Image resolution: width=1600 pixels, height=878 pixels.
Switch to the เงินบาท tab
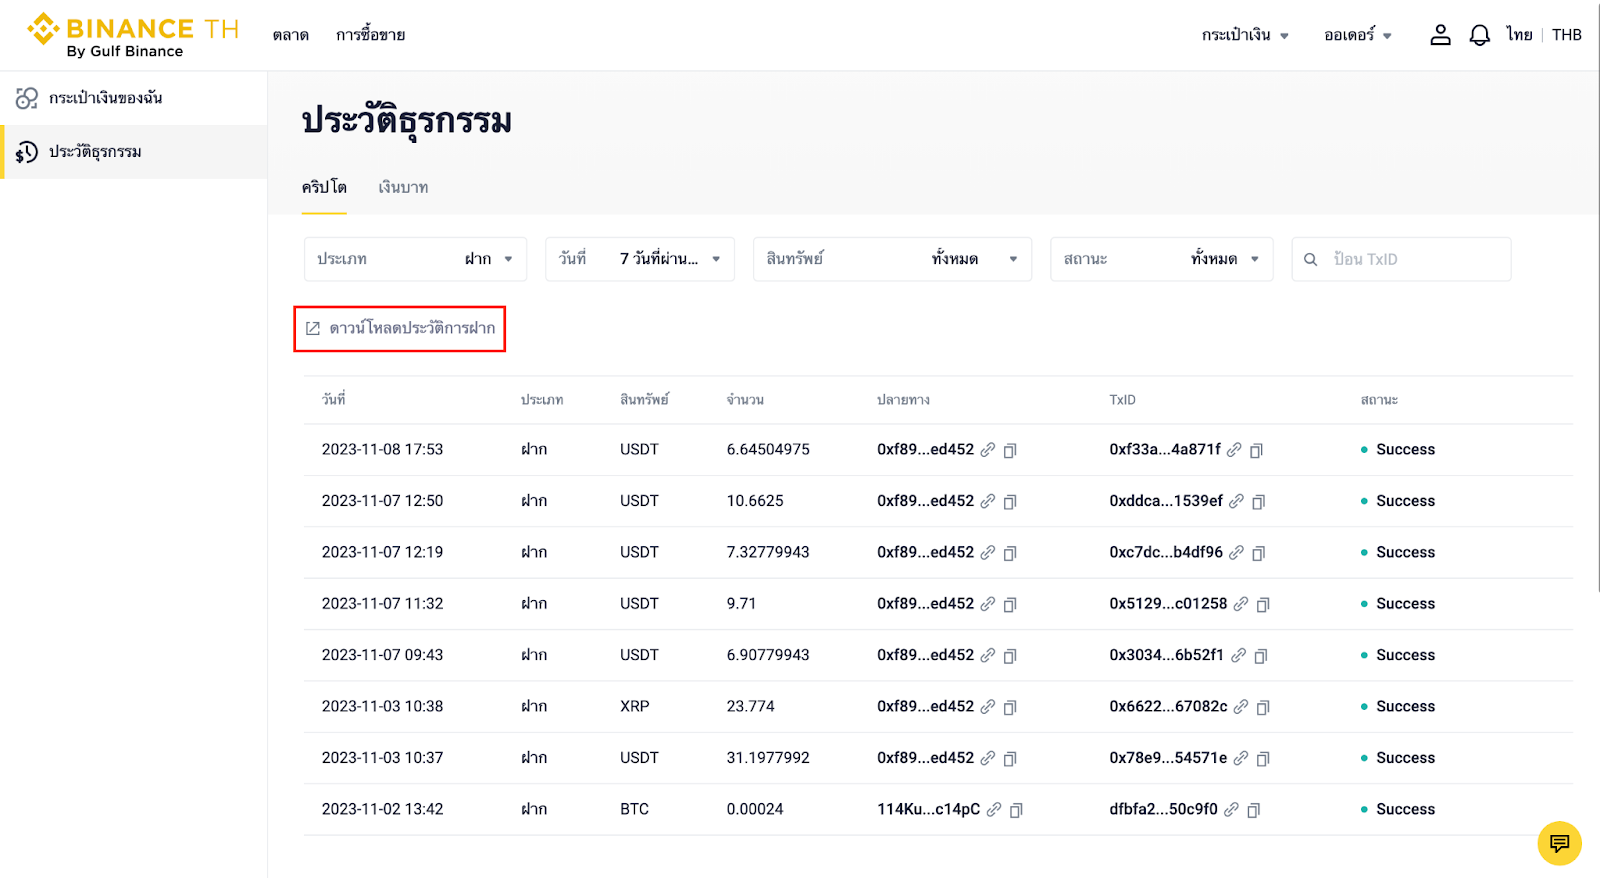click(x=403, y=187)
